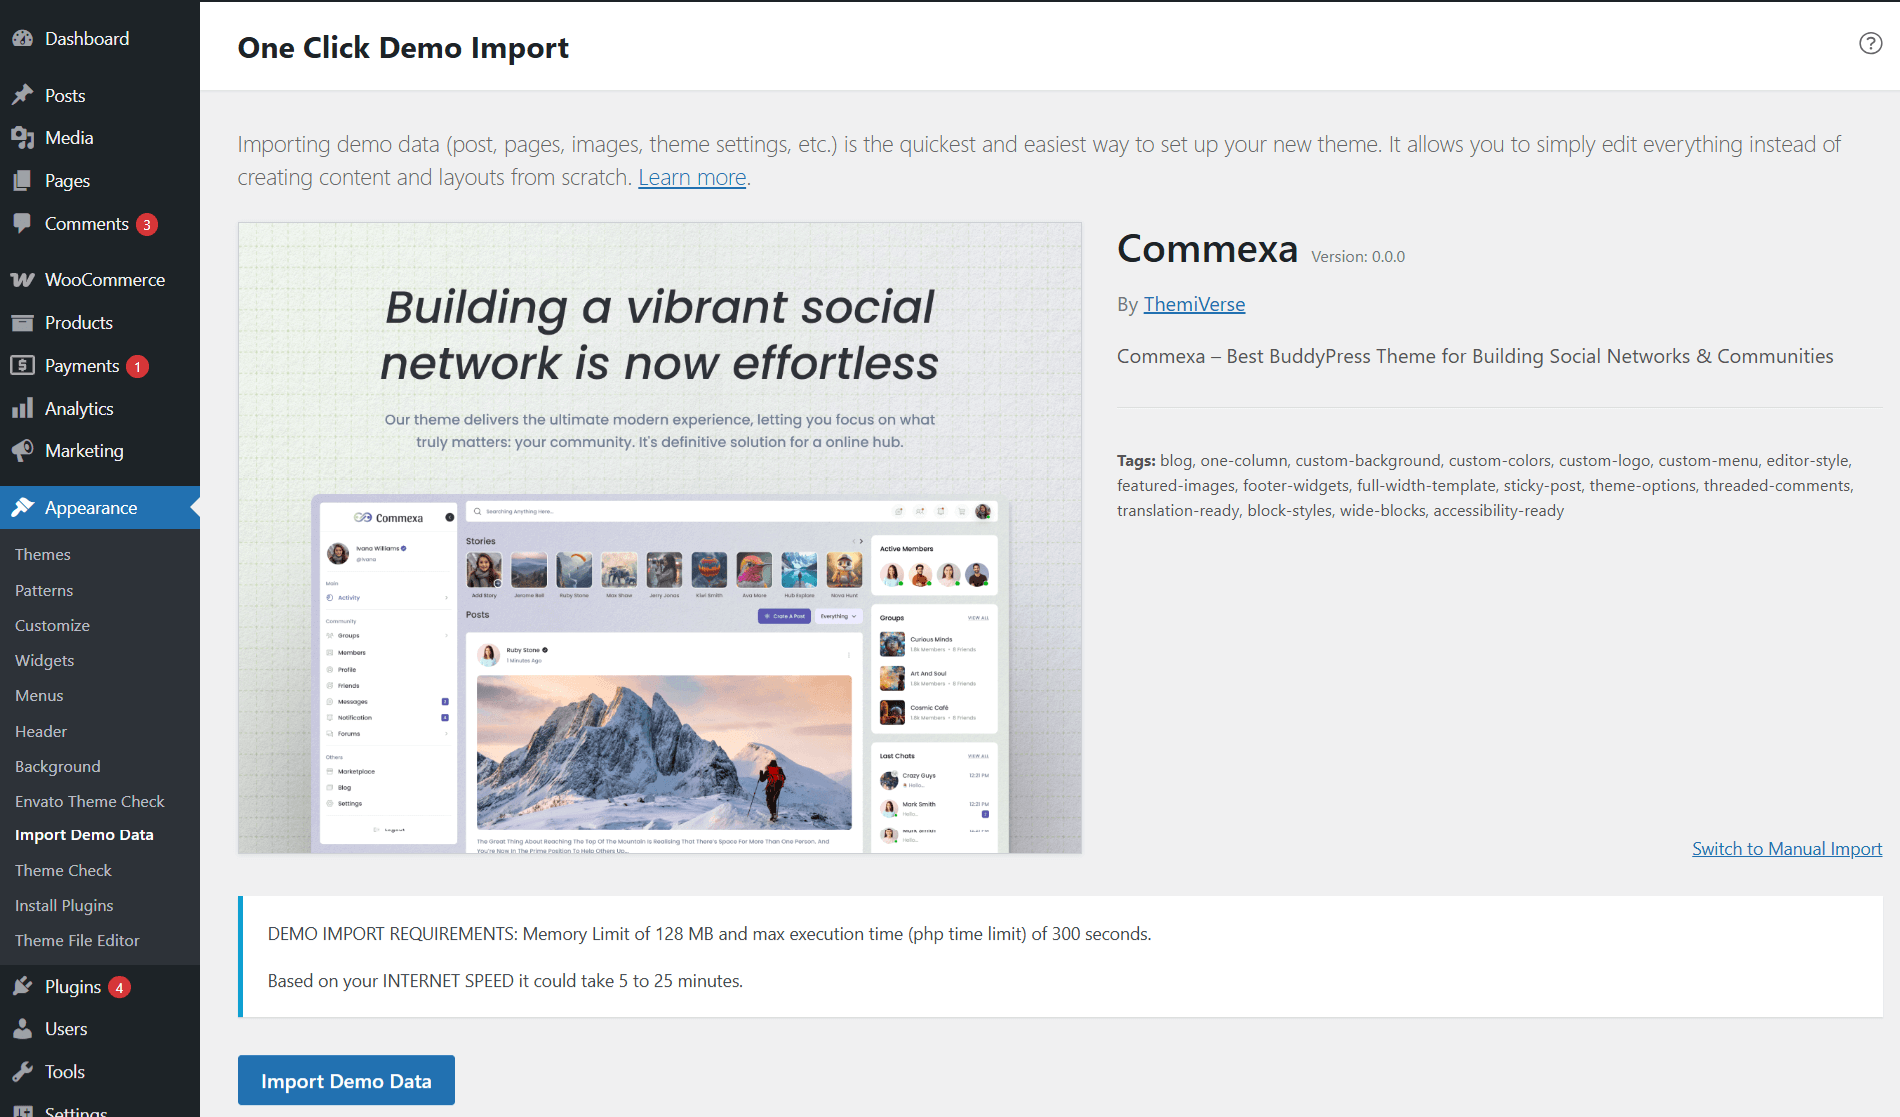Select the Products box icon

23,322
